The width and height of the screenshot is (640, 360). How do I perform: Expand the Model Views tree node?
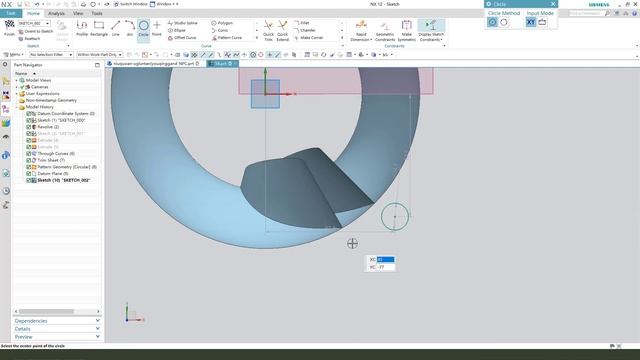pos(17,80)
